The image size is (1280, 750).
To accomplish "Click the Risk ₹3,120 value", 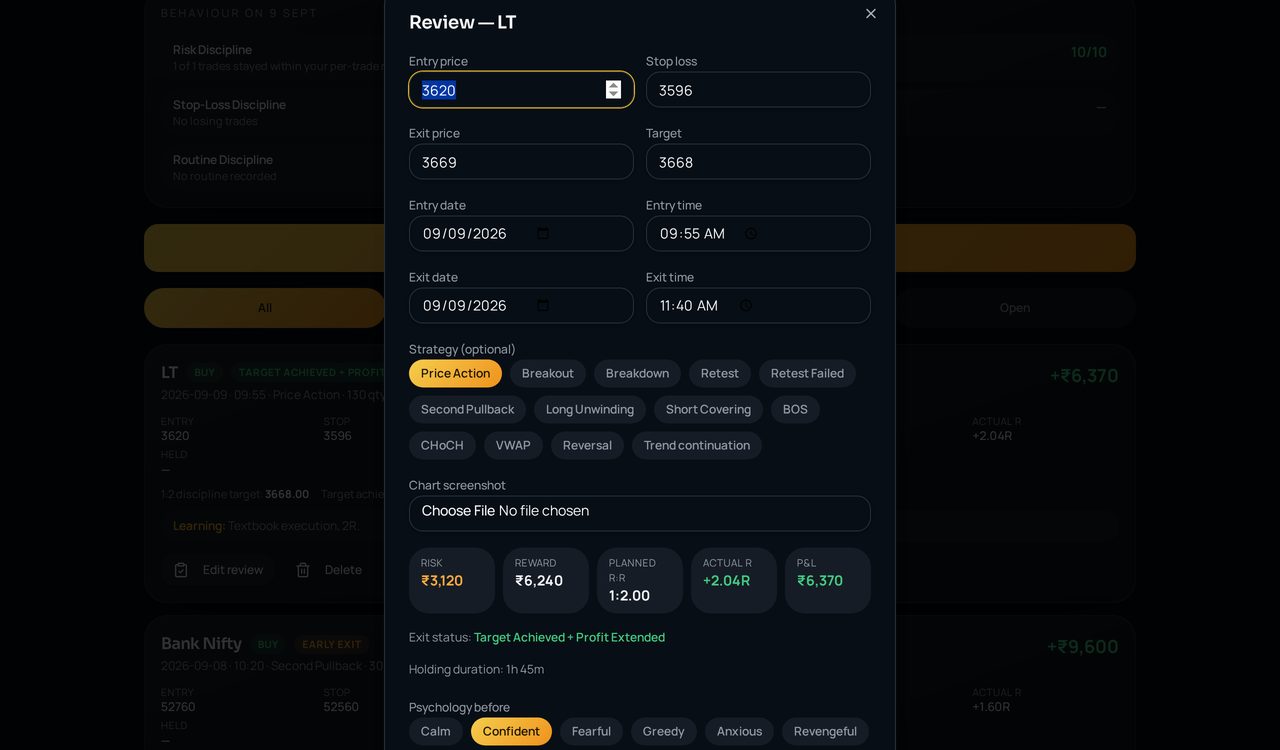I will coord(442,581).
